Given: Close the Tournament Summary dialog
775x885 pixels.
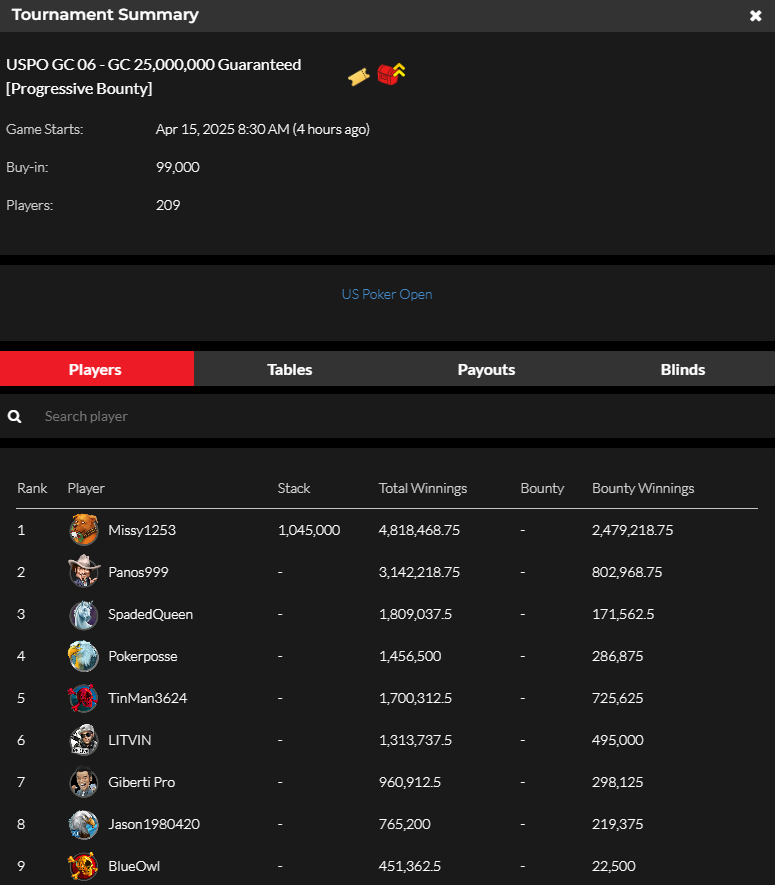Looking at the screenshot, I should 755,16.
